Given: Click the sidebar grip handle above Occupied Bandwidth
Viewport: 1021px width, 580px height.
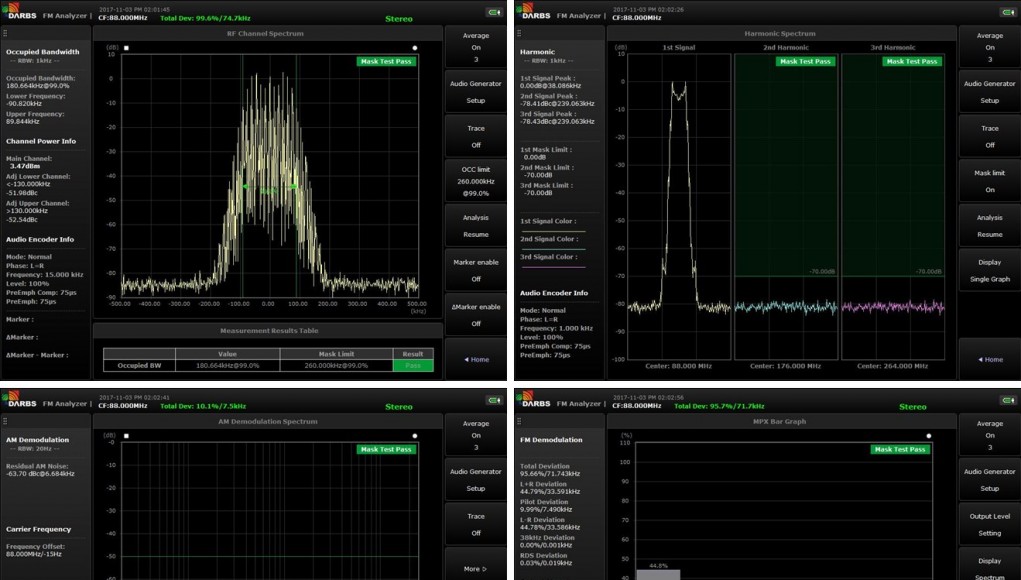Looking at the screenshot, I should point(6,32).
